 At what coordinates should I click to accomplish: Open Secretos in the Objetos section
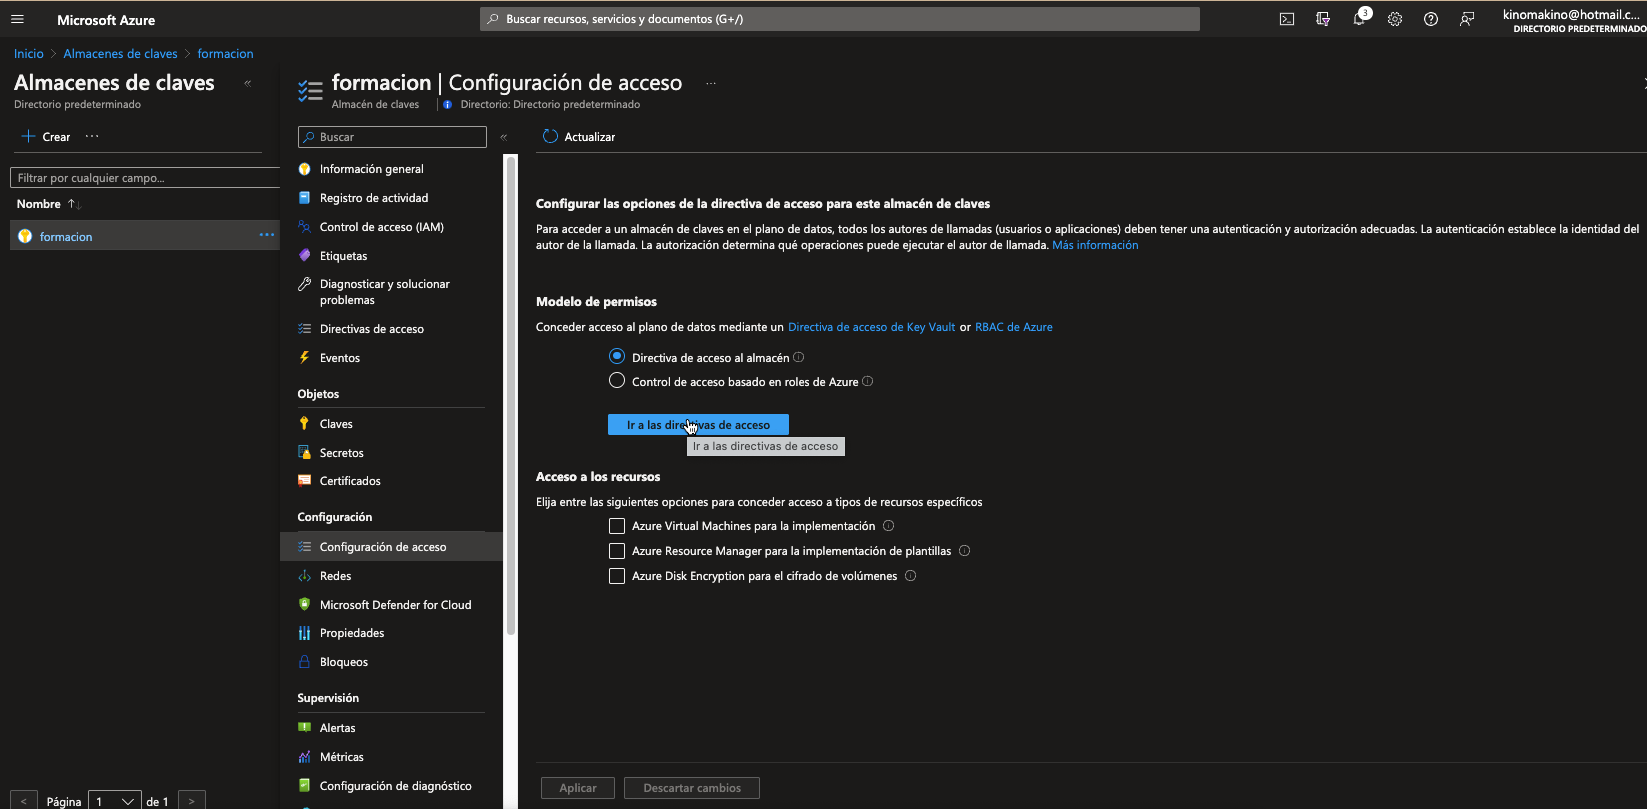click(341, 453)
